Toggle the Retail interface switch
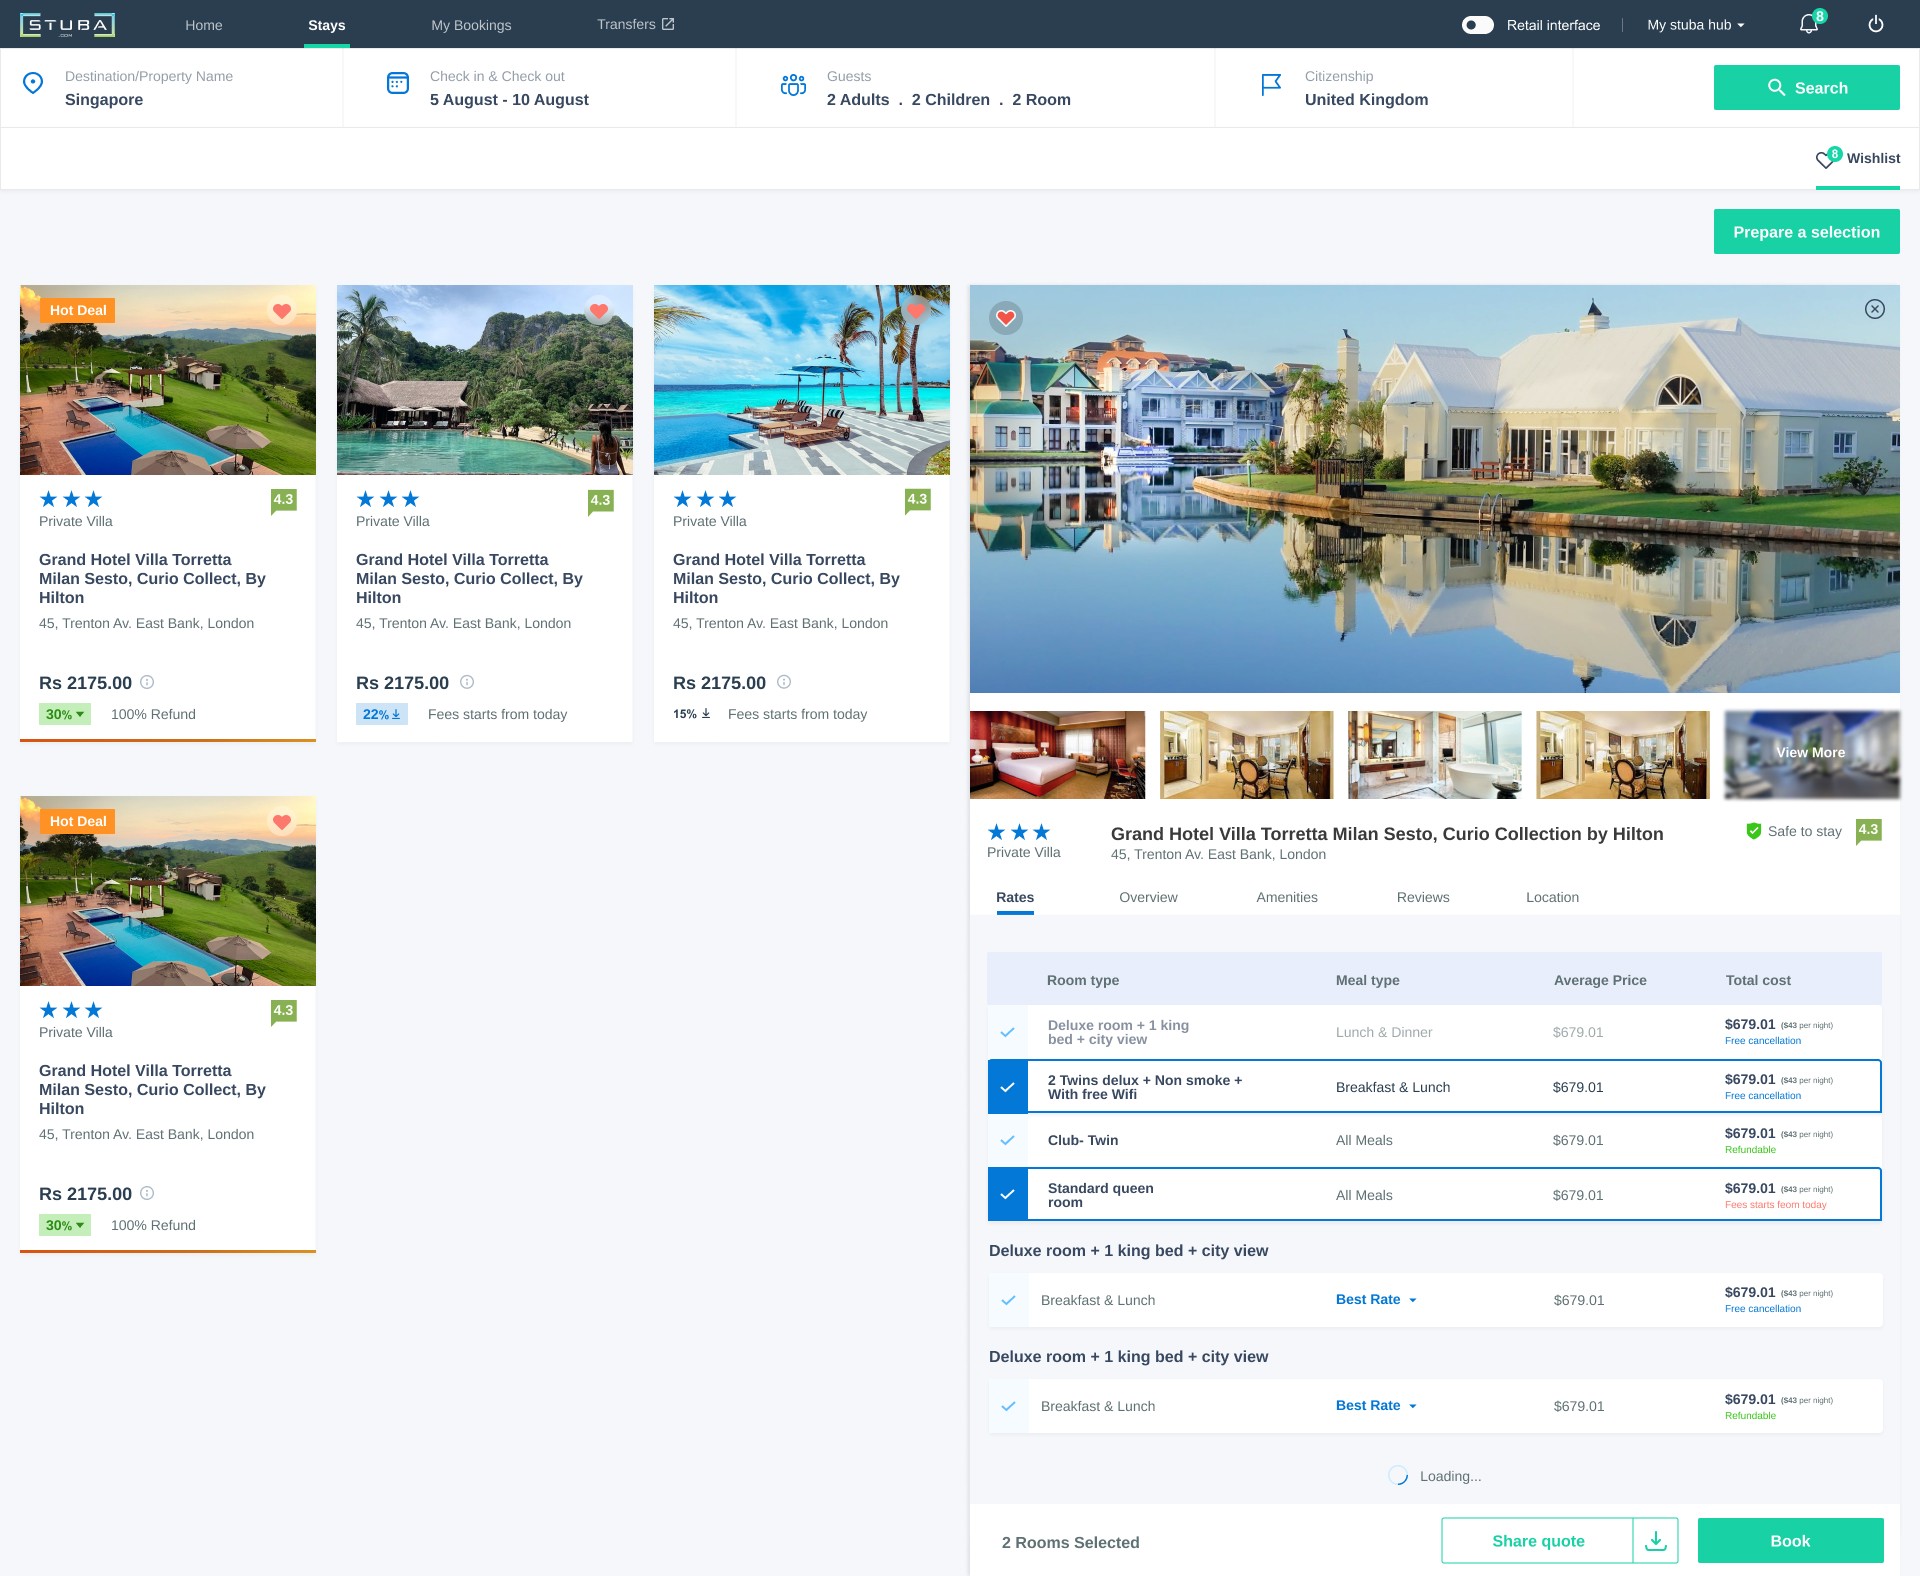The image size is (1920, 1576). 1477,25
